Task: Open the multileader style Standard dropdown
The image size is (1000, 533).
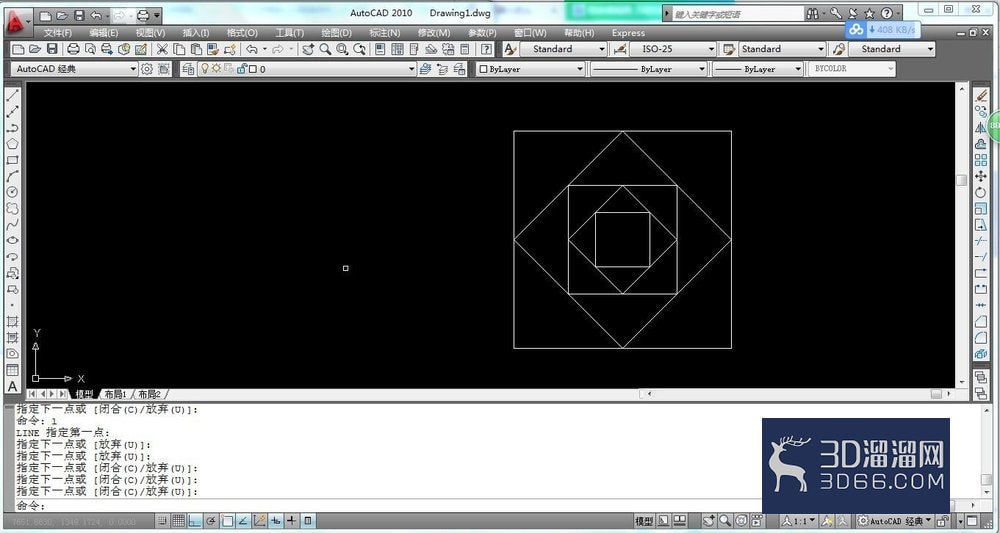Action: [x=892, y=49]
